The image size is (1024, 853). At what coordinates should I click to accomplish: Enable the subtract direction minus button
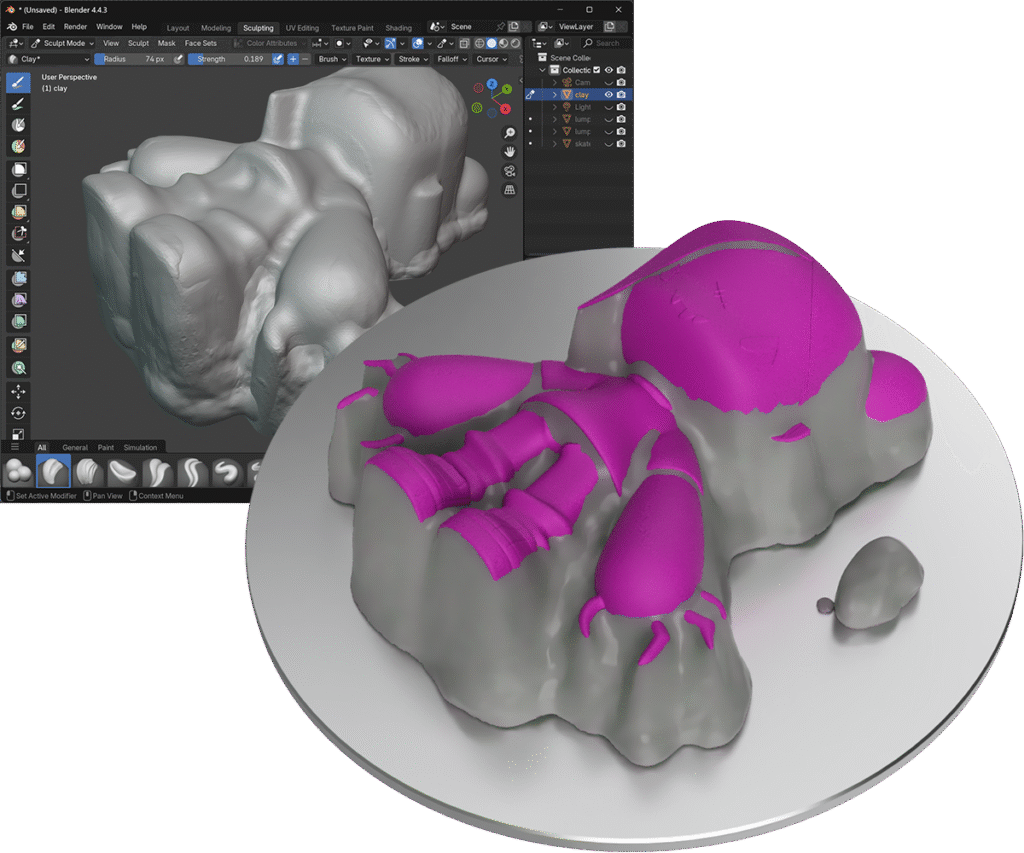(305, 59)
